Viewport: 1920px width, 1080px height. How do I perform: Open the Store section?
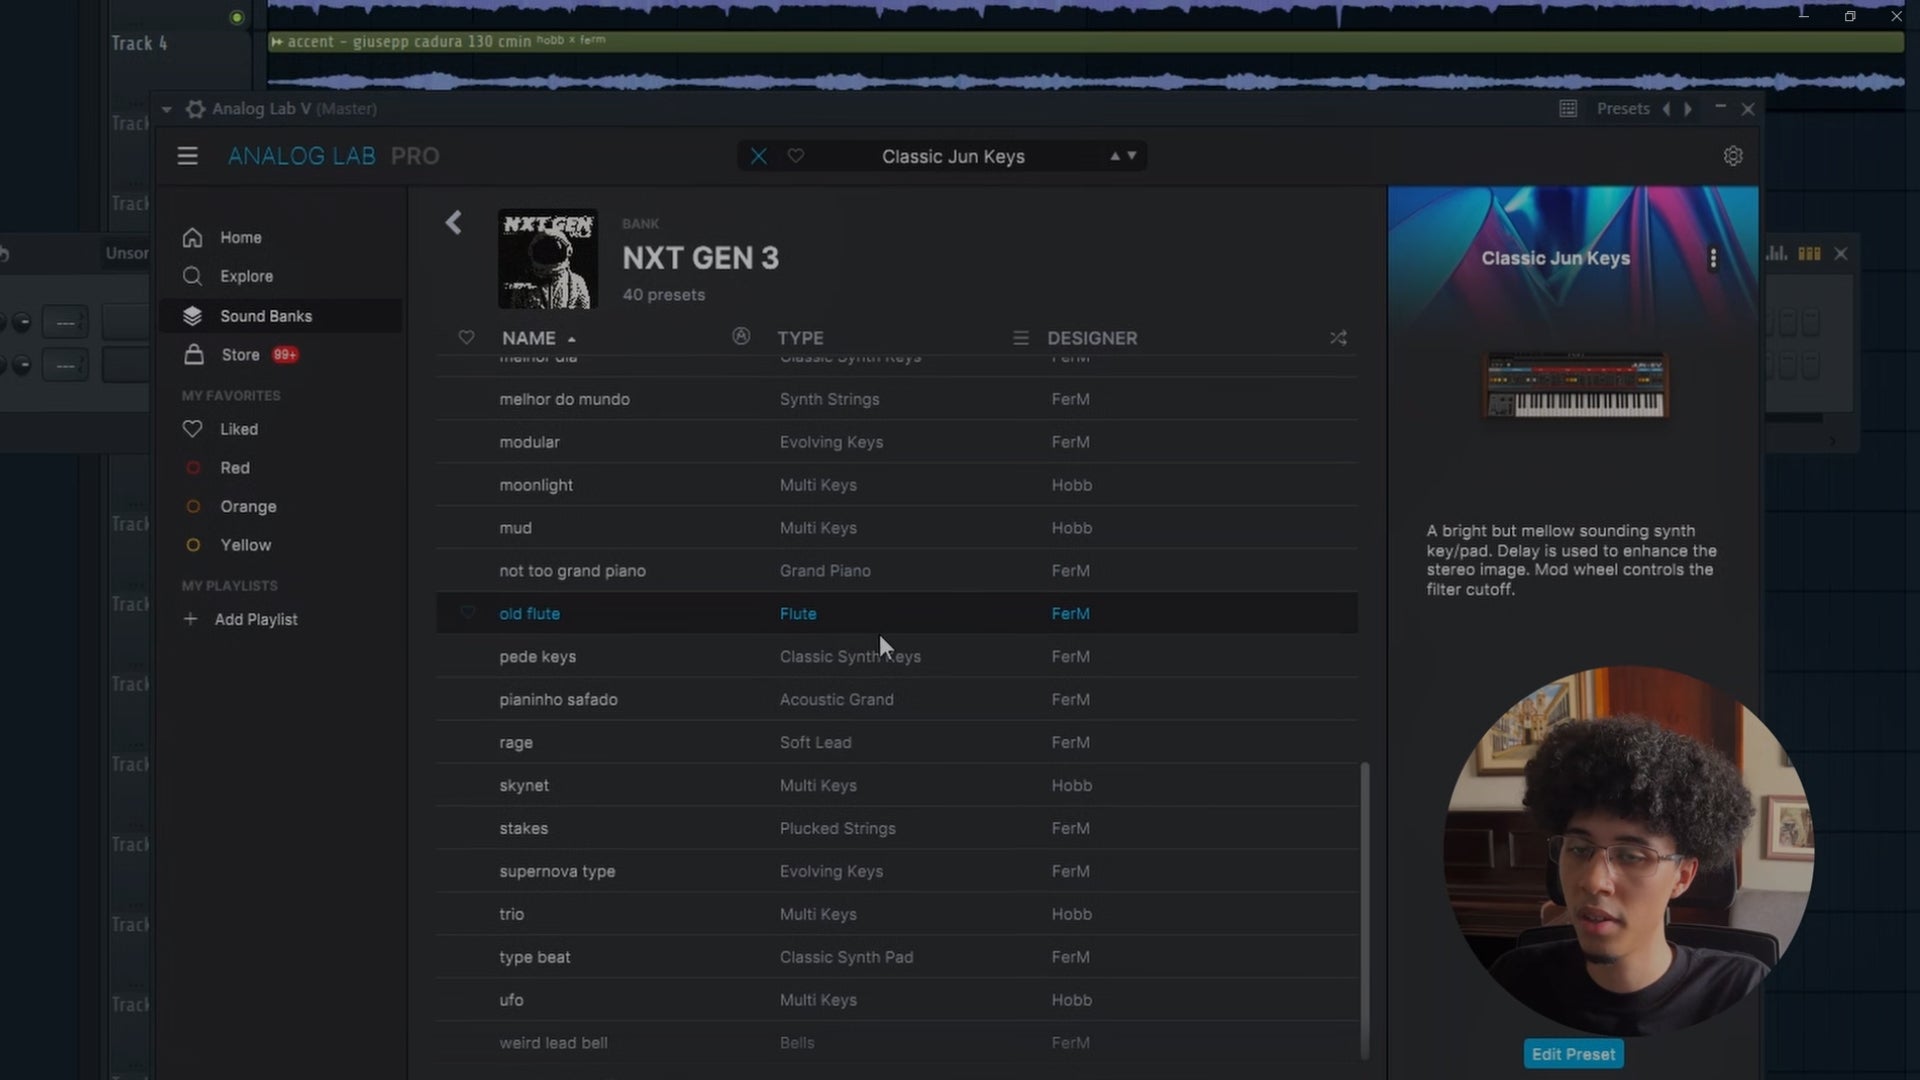(x=240, y=355)
